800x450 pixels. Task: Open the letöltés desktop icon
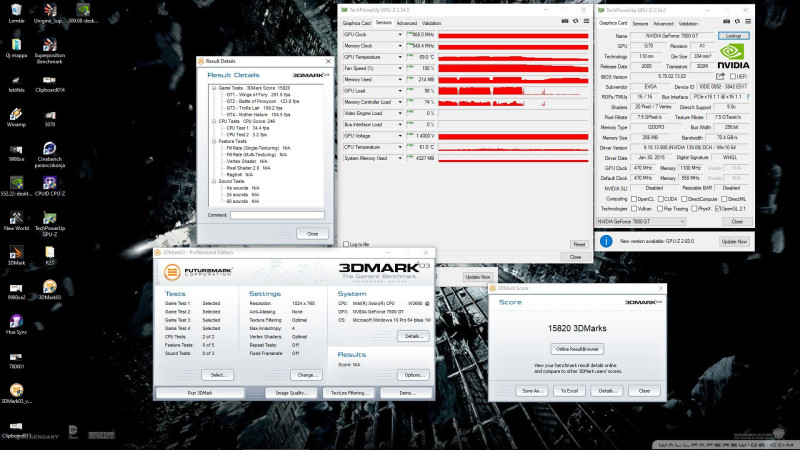[x=16, y=83]
